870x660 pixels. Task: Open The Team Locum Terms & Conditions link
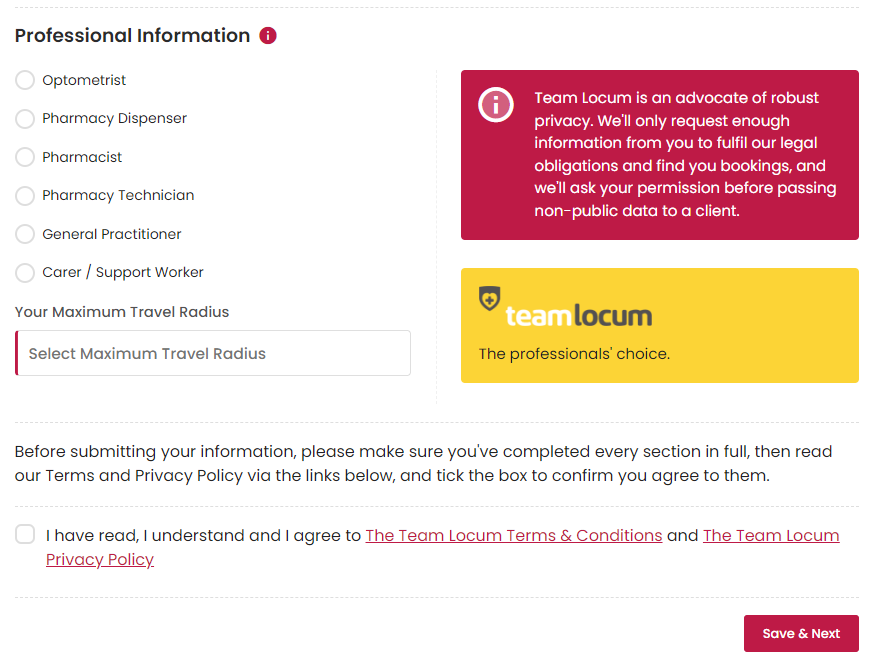pos(513,536)
